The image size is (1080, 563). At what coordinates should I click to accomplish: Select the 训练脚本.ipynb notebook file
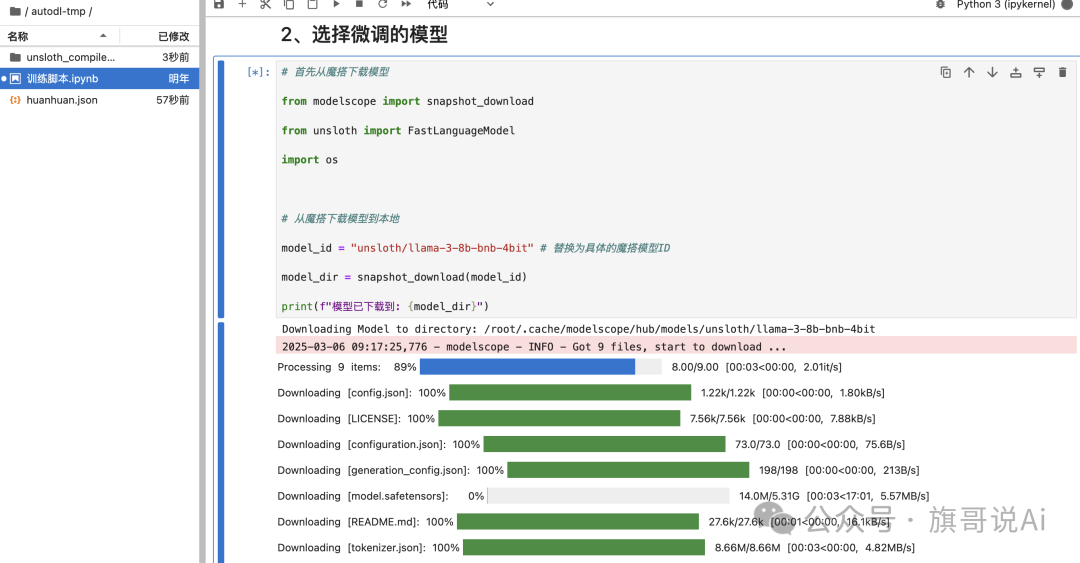(99, 79)
